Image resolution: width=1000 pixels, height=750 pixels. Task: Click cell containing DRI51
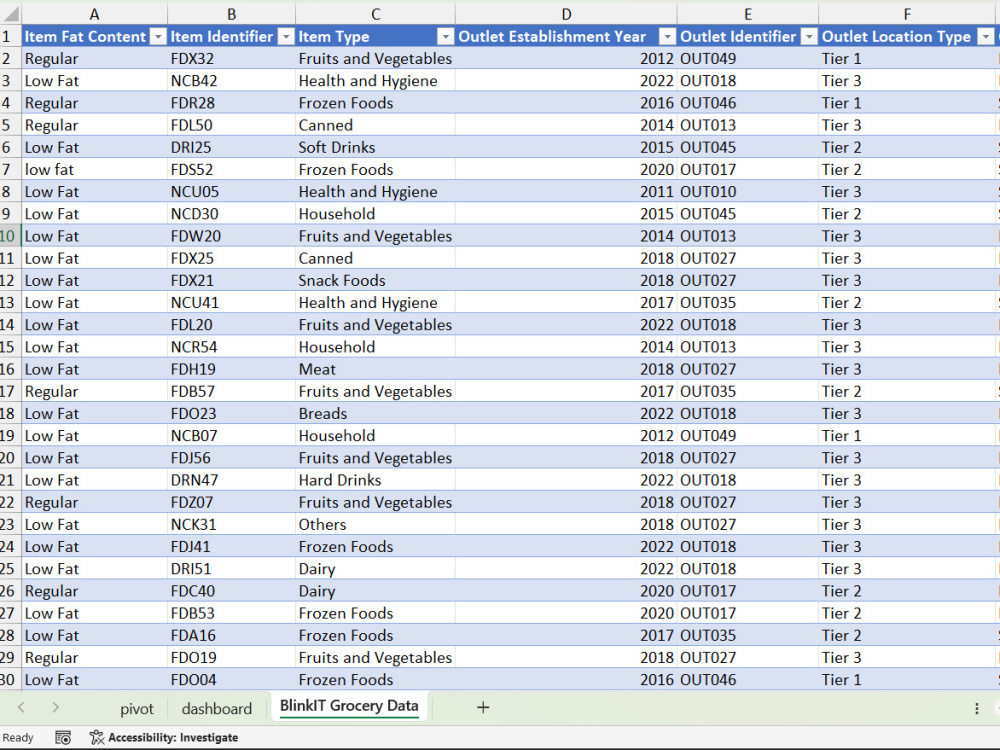pos(232,569)
